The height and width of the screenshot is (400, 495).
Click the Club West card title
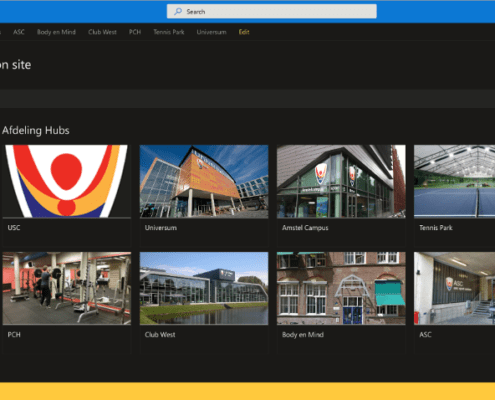[x=160, y=335]
